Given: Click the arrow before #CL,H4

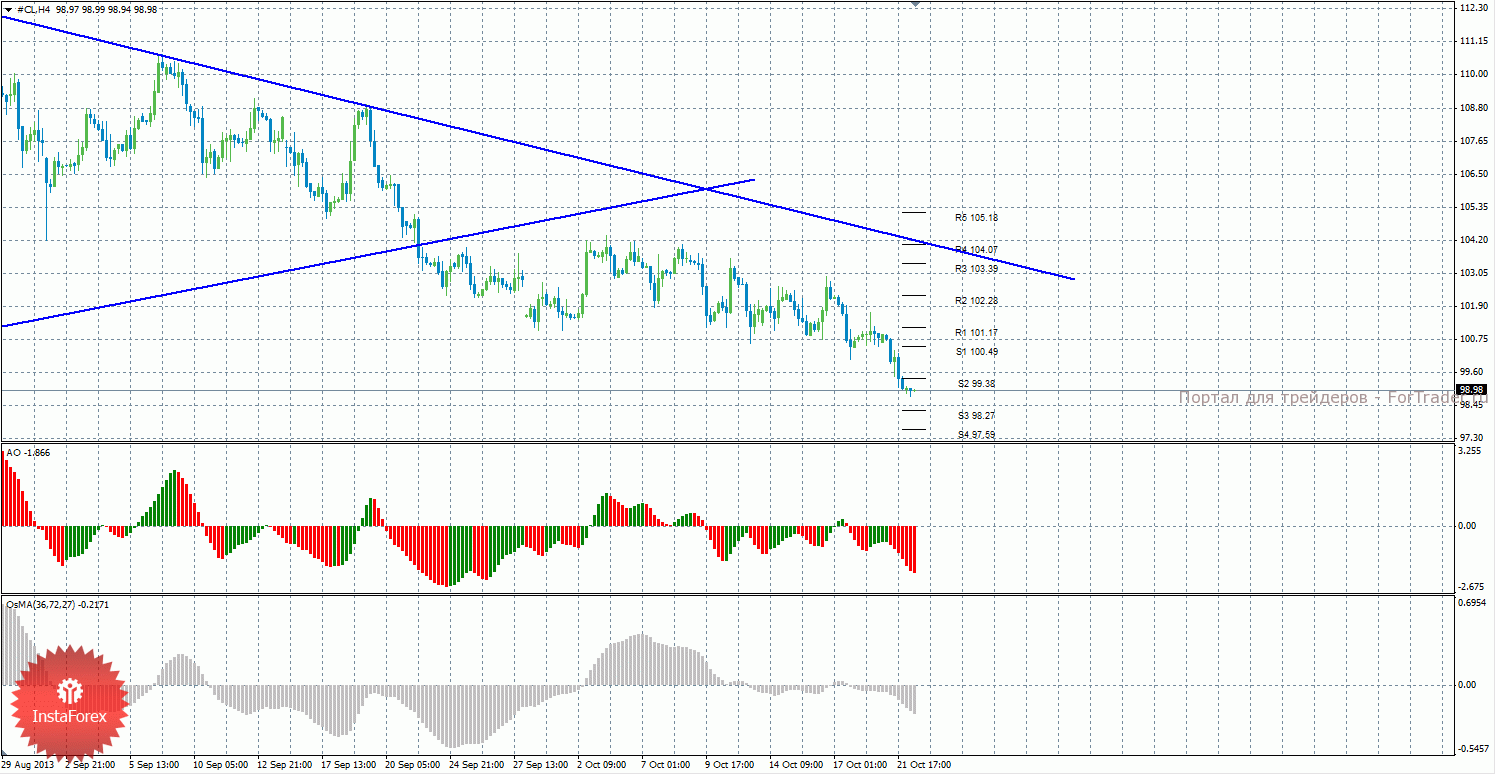Looking at the screenshot, I should coord(9,8).
